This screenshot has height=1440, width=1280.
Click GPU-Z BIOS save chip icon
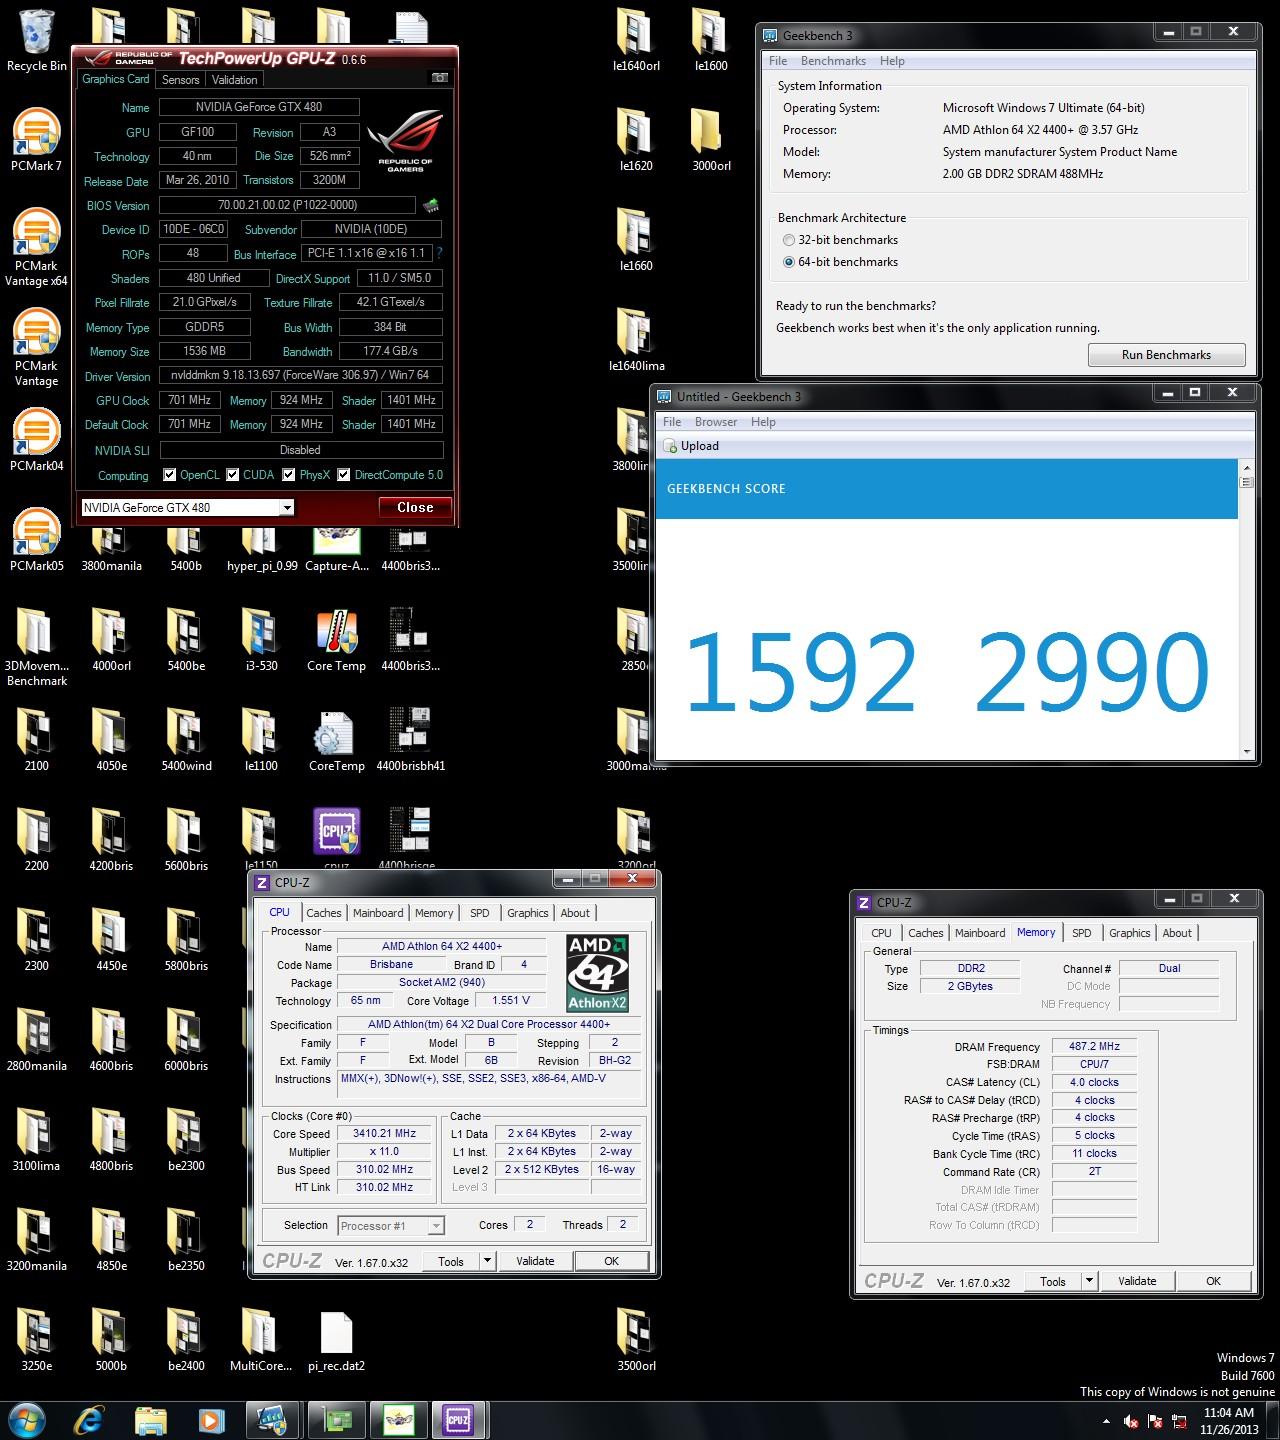[431, 205]
